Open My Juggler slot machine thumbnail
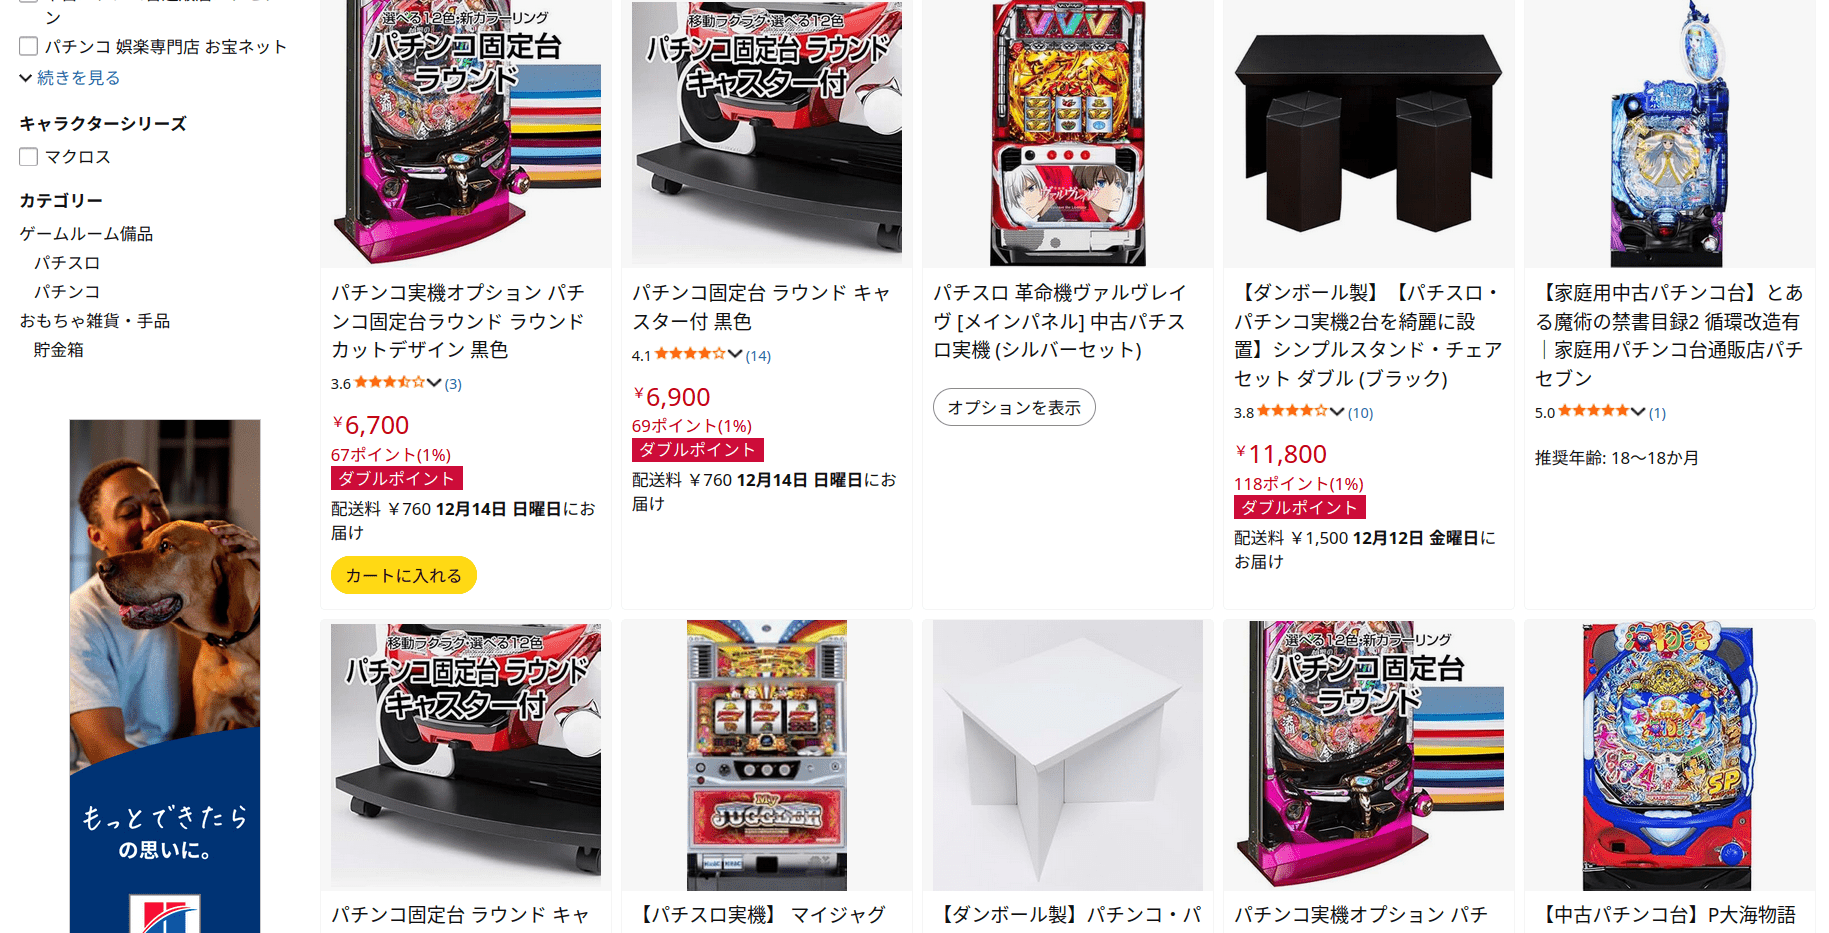Viewport: 1829px width, 933px height. tap(767, 755)
